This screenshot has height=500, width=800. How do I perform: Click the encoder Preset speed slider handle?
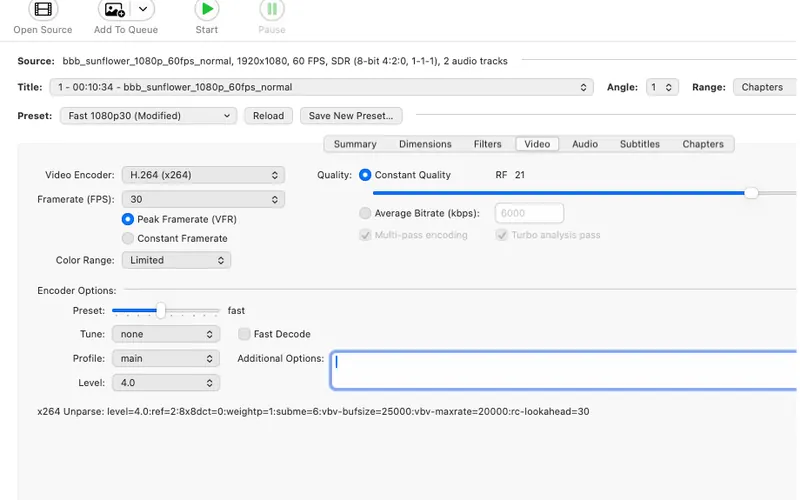(x=161, y=310)
